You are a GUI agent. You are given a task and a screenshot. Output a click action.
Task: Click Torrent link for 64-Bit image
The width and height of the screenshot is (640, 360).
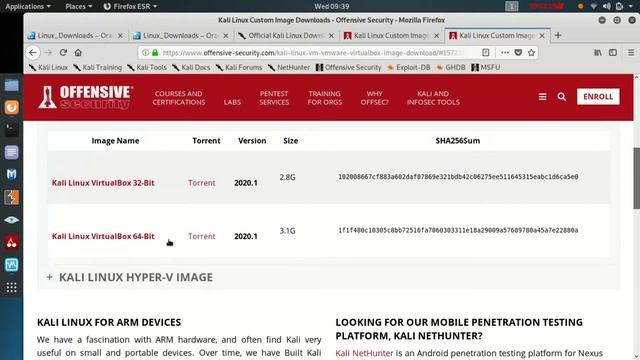pyautogui.click(x=202, y=236)
